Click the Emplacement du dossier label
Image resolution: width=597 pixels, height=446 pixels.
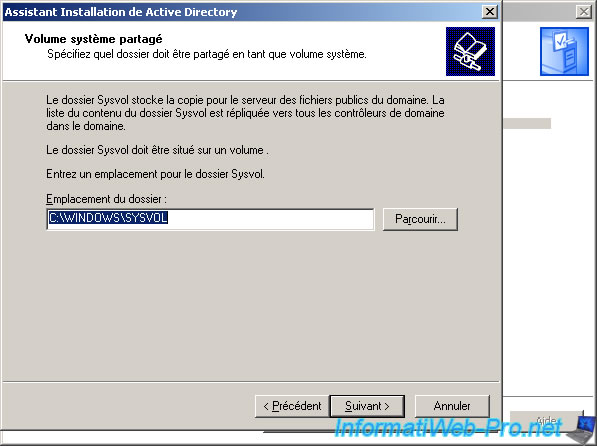click(106, 199)
